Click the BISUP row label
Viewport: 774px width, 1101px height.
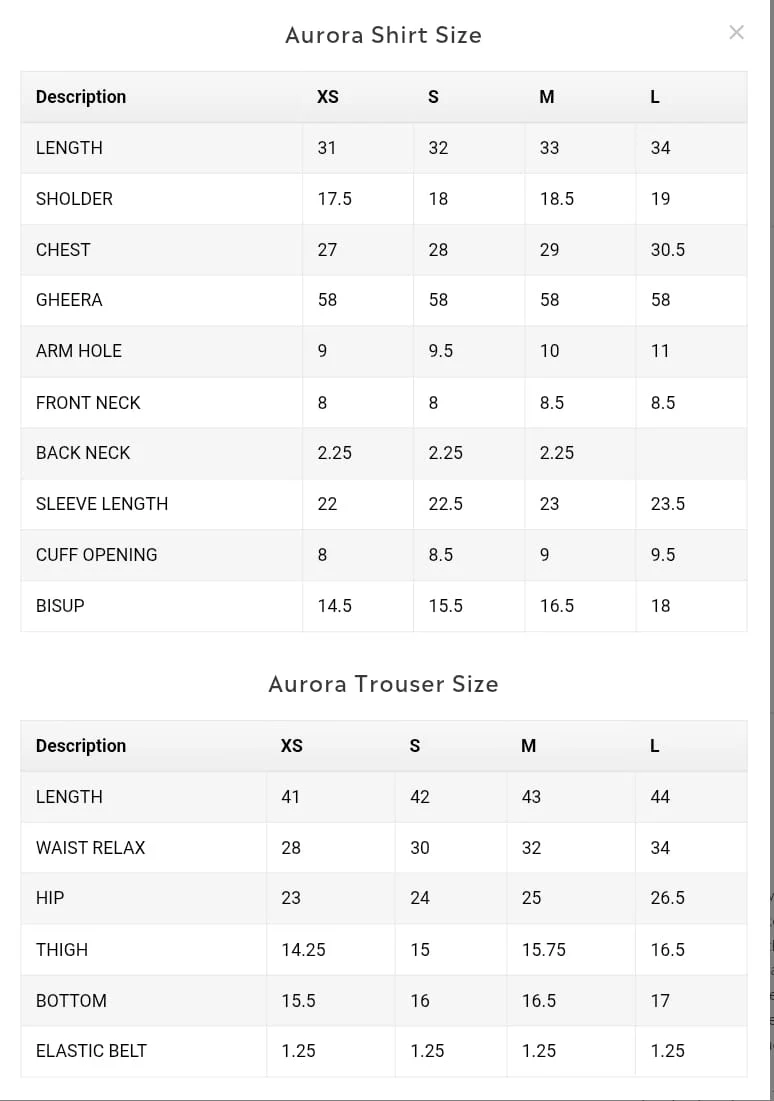(60, 606)
